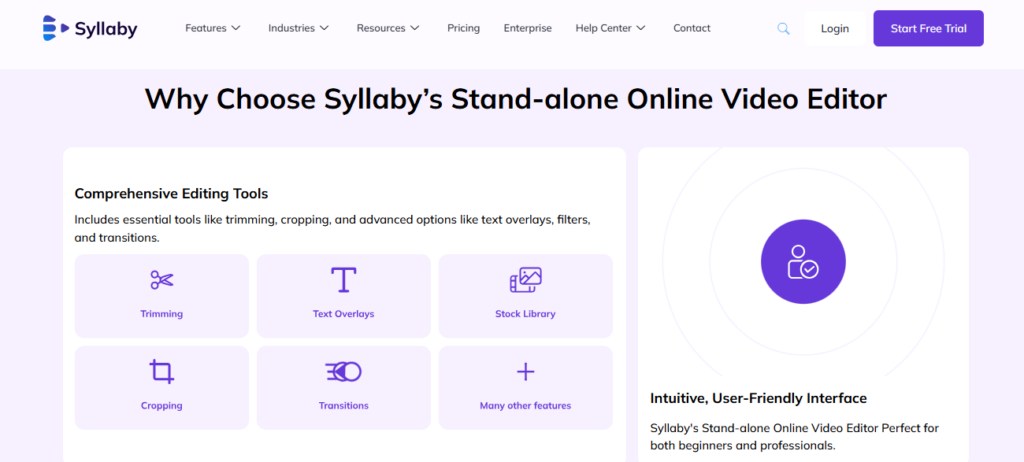Select the Stock Library label

[525, 314]
